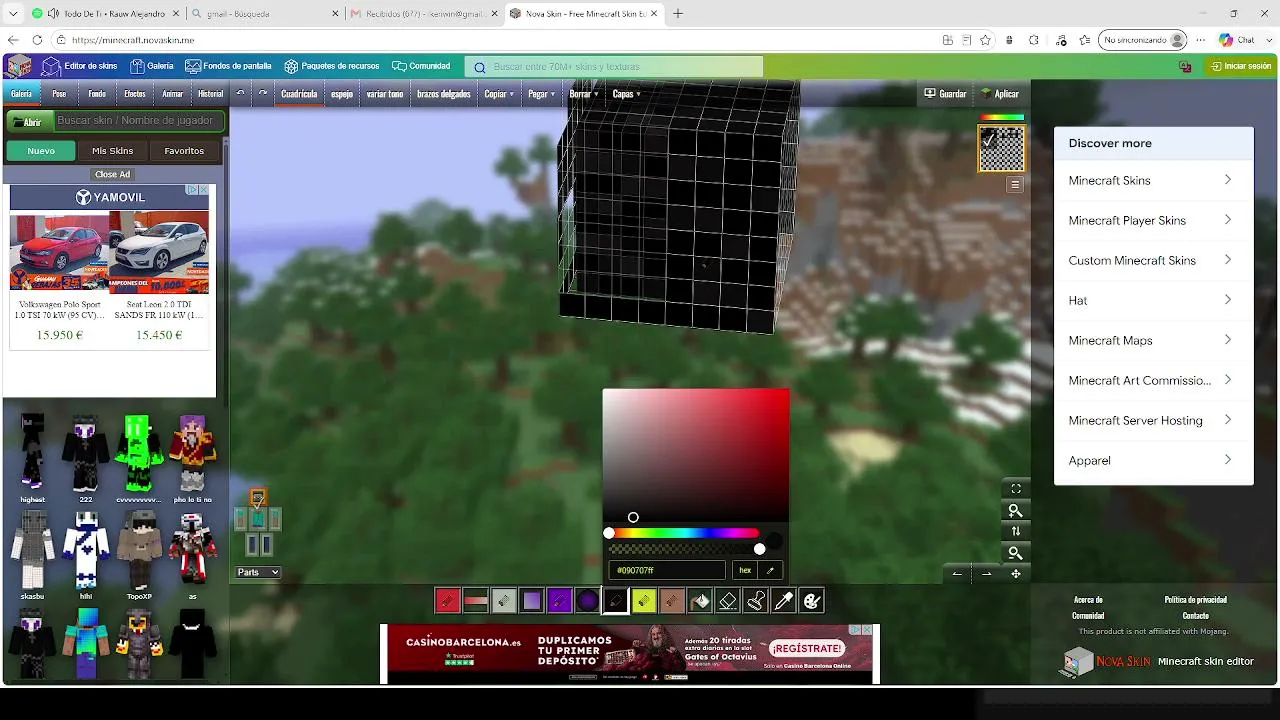Click the lower magnifier zoom icon
The width and height of the screenshot is (1280, 720).
click(1016, 553)
